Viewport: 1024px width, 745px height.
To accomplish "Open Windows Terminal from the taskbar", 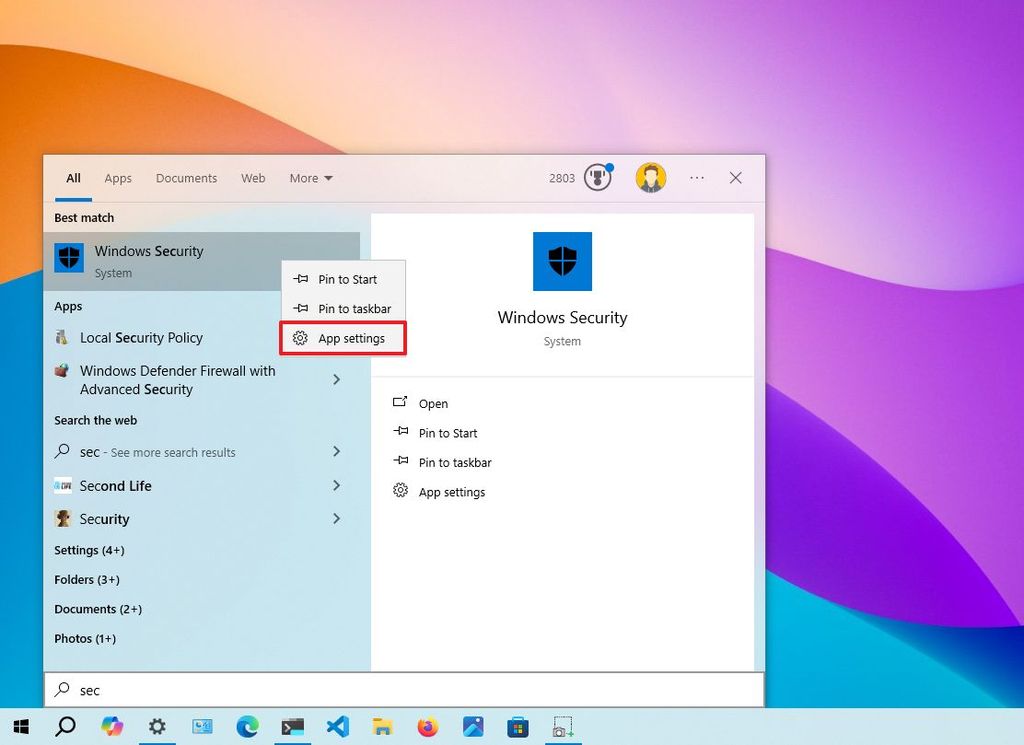I will pyautogui.click(x=293, y=727).
